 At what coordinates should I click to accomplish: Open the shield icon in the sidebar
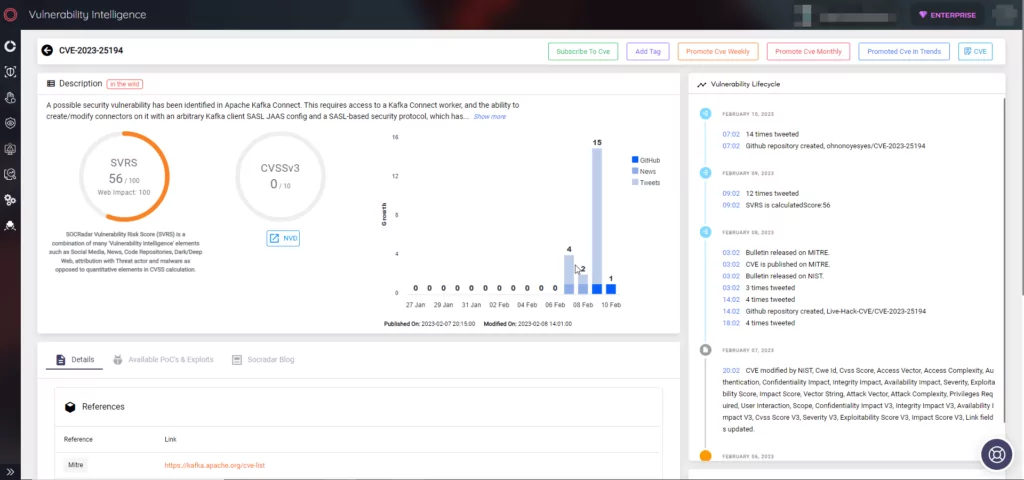tap(10, 123)
